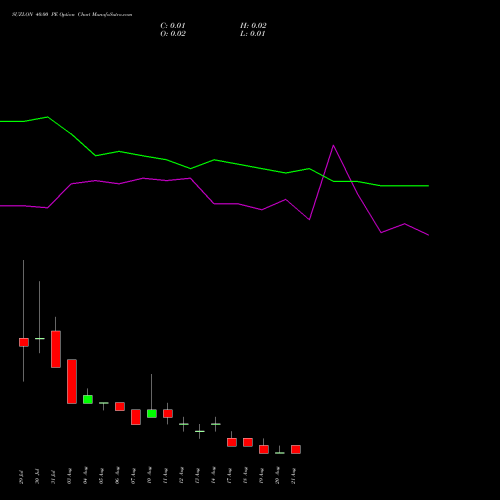The height and width of the screenshot is (500, 500).
Task: Click the red candlestick for 19 Aug
Action: tap(264, 449)
